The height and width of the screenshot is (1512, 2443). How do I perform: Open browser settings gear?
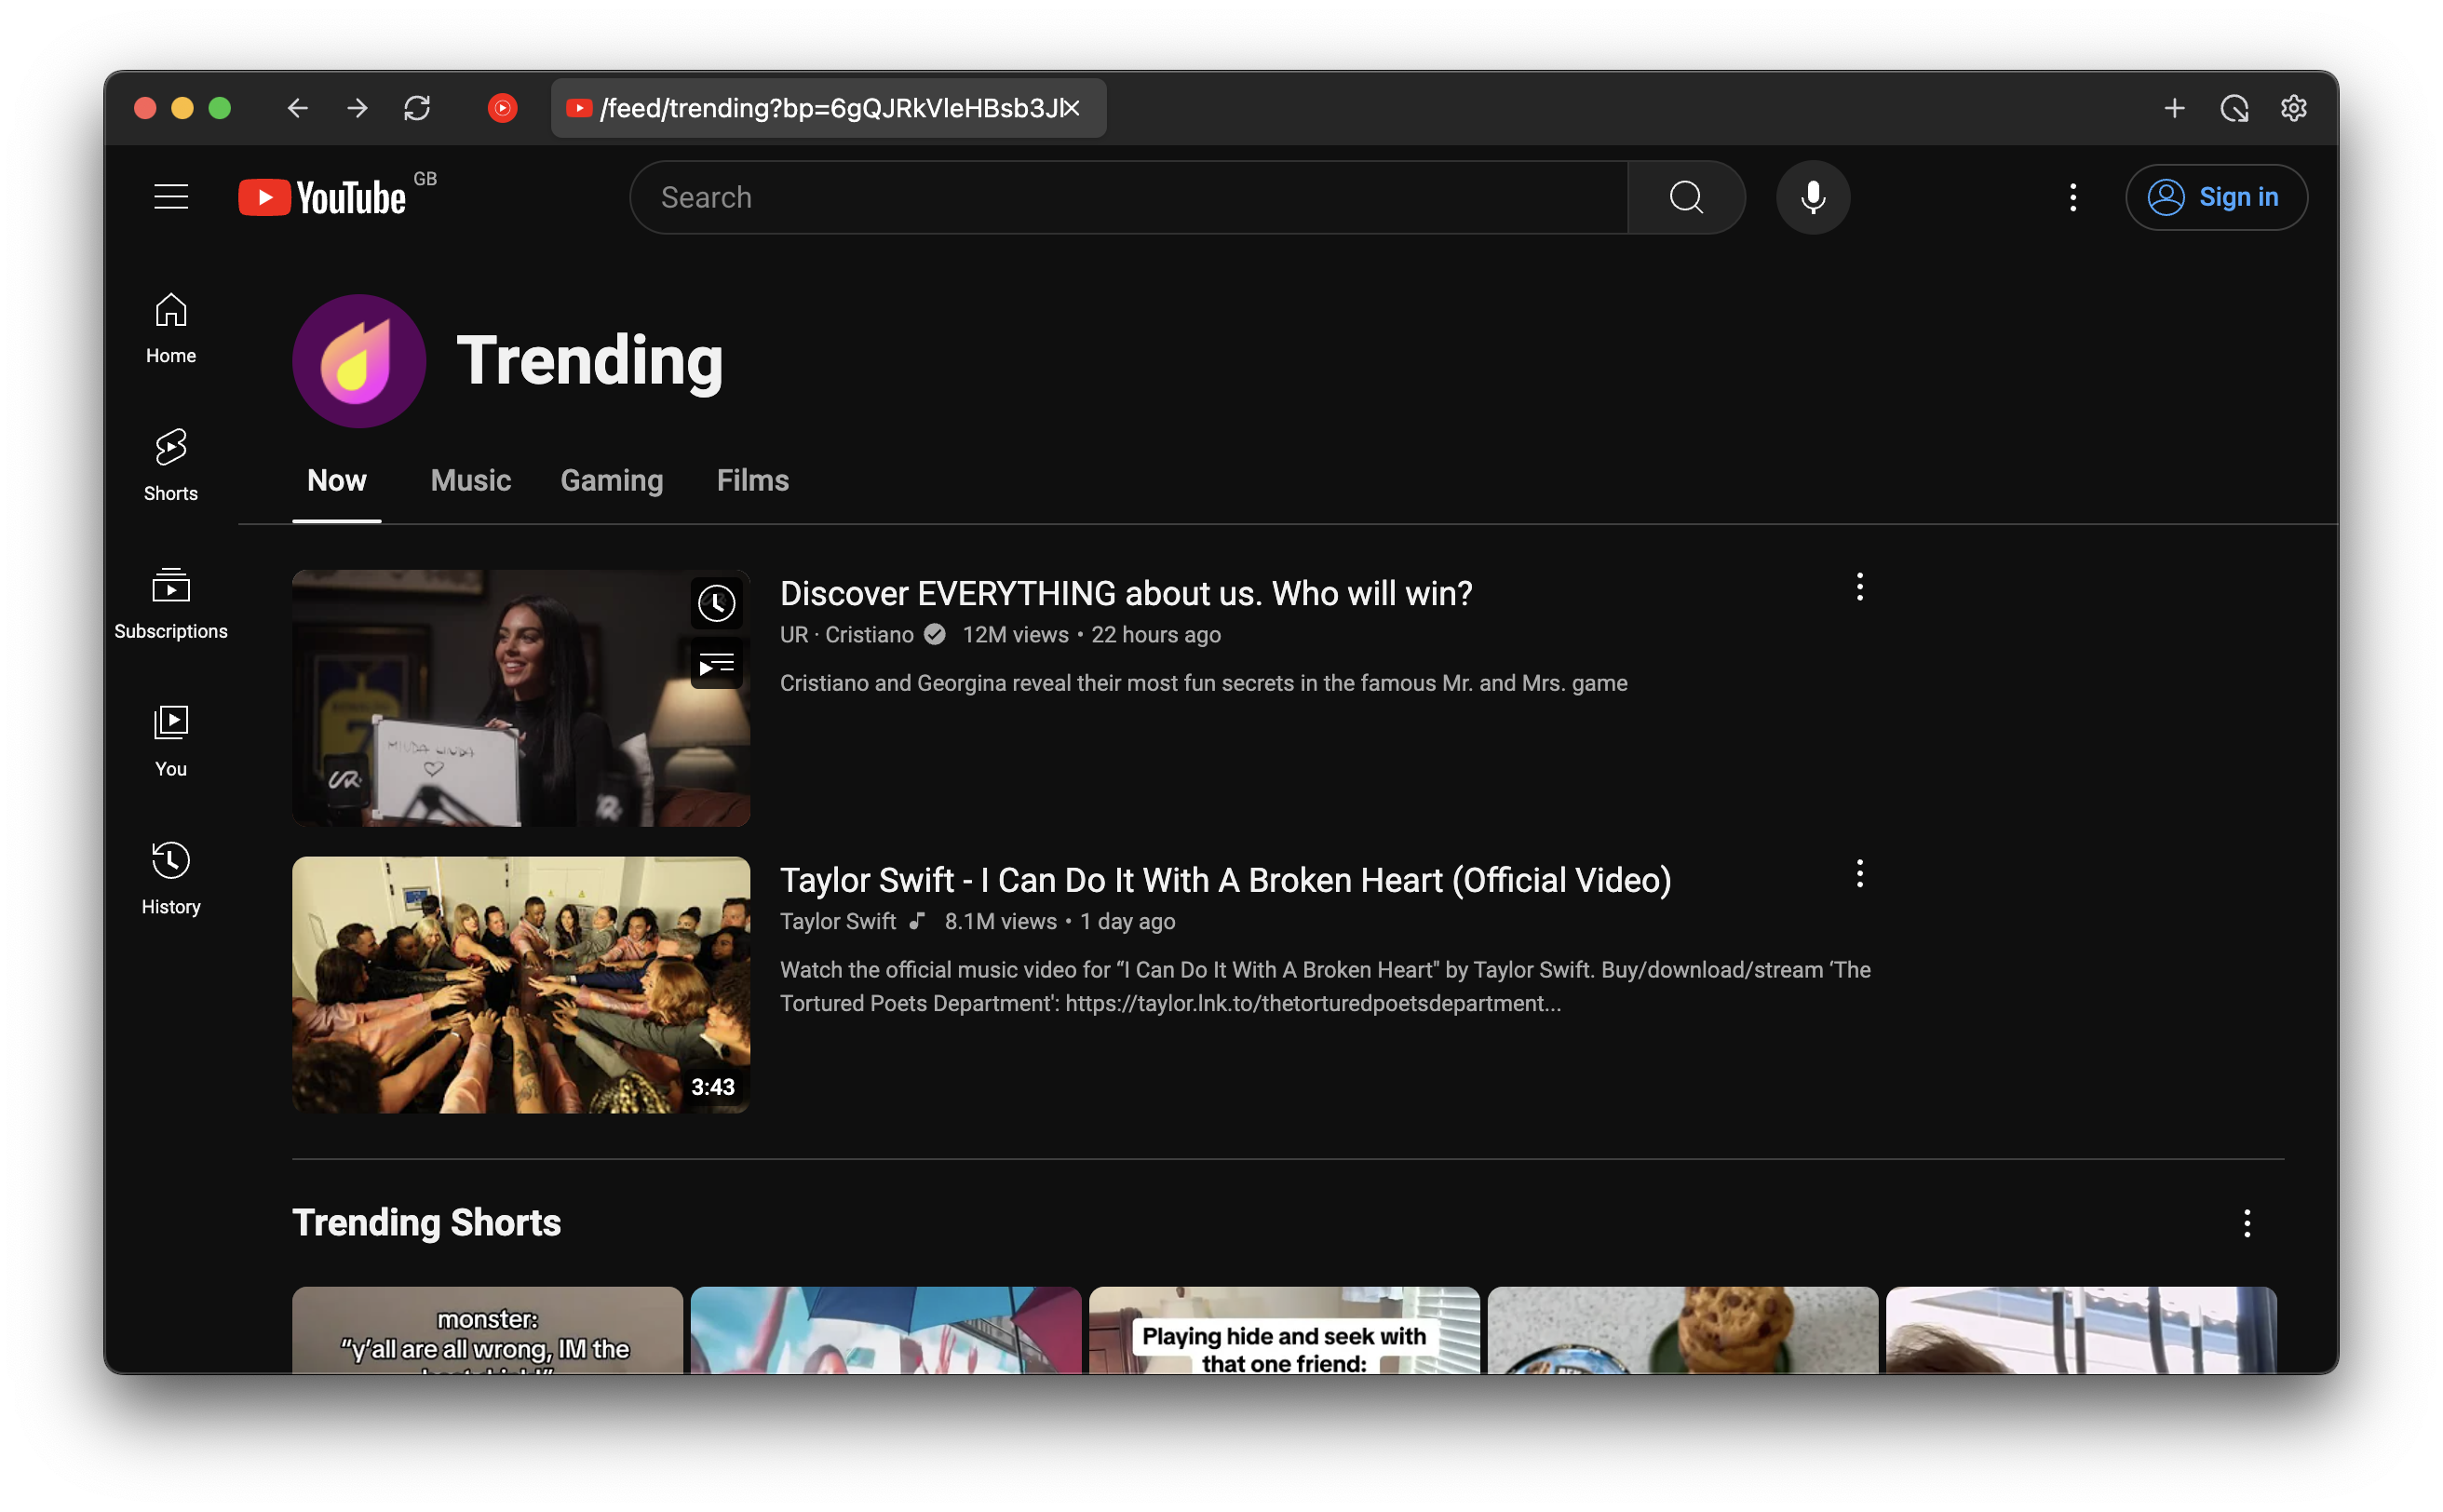2293,108
